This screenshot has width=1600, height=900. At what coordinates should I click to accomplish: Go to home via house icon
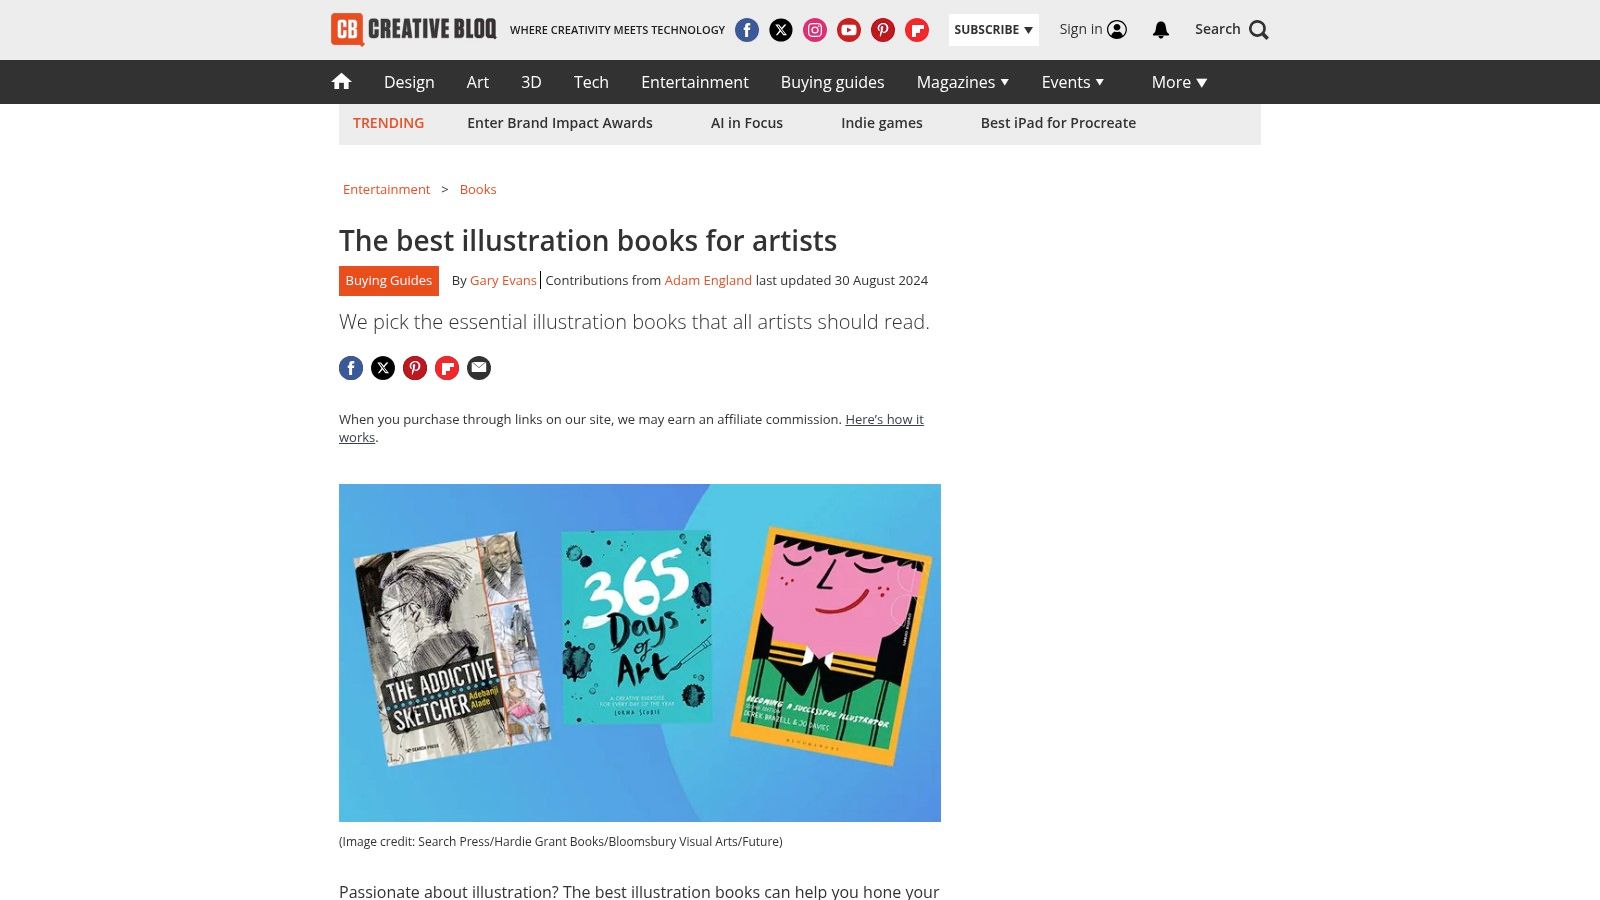(x=341, y=82)
